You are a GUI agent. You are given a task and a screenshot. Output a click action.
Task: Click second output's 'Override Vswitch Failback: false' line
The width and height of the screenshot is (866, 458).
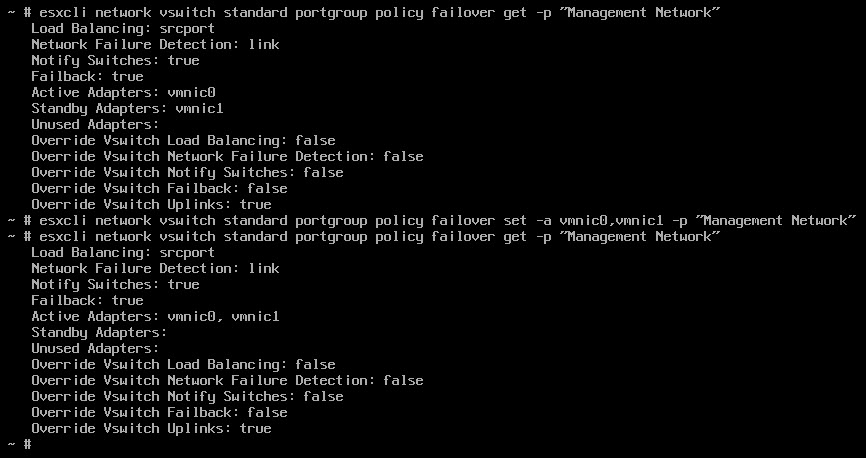159,412
